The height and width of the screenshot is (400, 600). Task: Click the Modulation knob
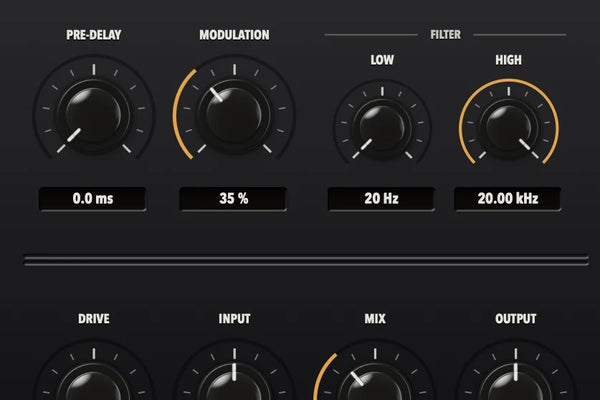(x=234, y=116)
